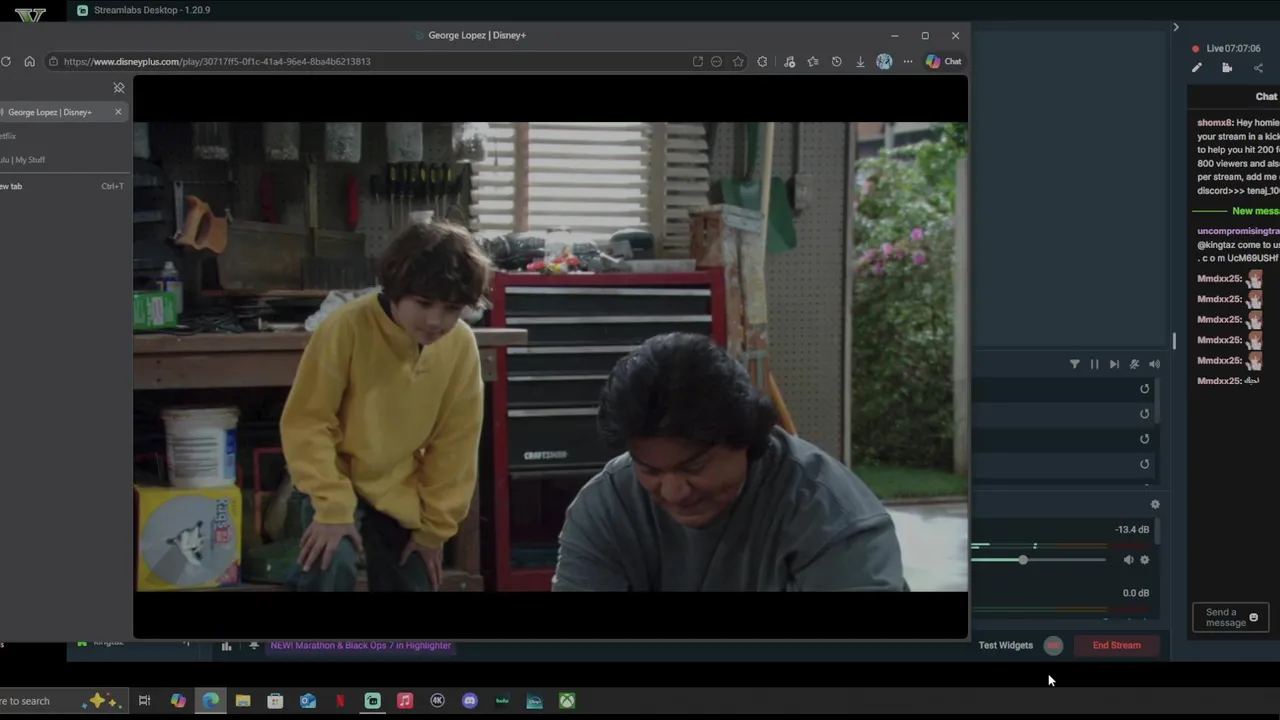Select the George Lopez | Disney+ vertical tab
This screenshot has height=720, width=1280.
[63, 112]
